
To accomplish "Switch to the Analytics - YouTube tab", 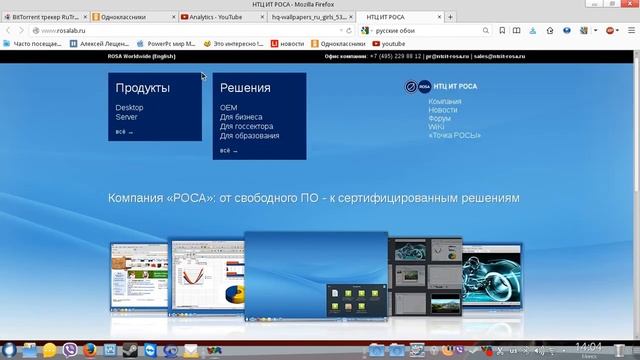I will pyautogui.click(x=222, y=17).
